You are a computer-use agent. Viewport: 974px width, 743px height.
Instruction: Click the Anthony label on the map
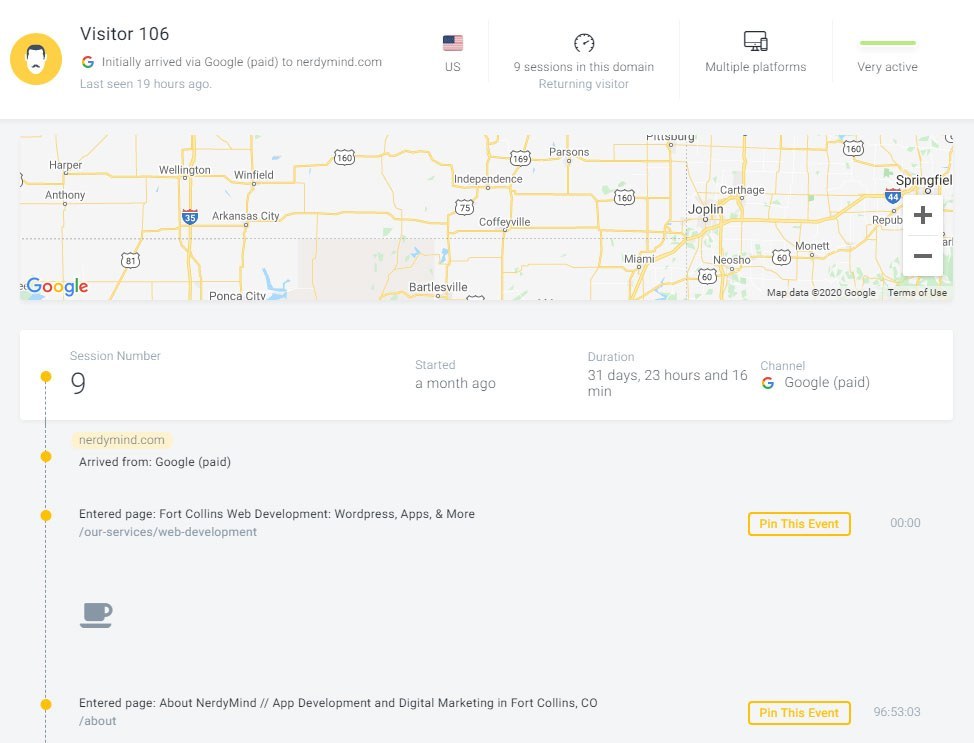point(65,194)
